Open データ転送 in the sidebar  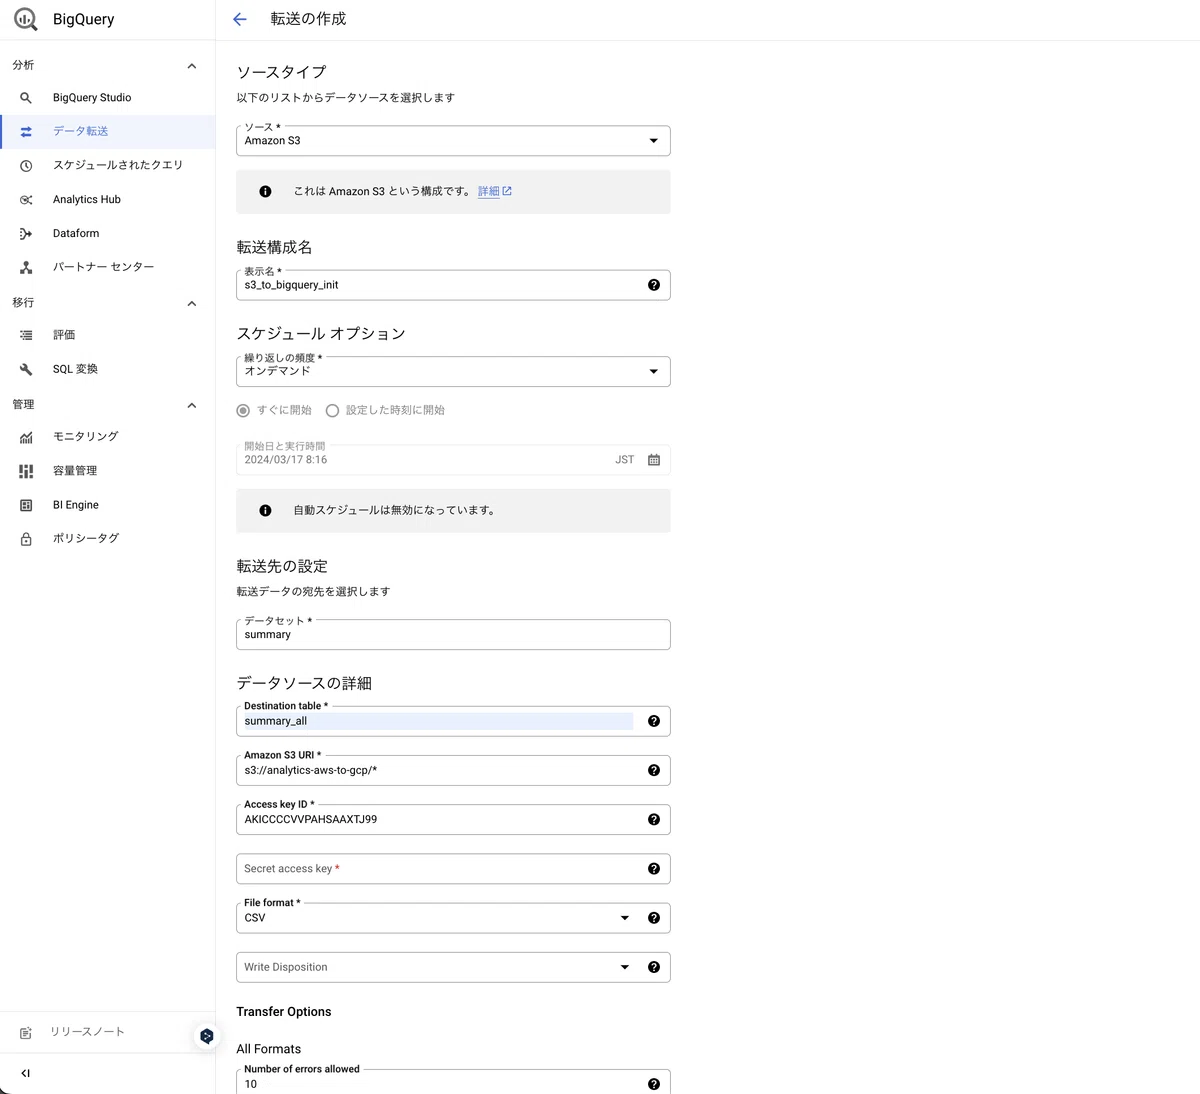click(x=107, y=131)
